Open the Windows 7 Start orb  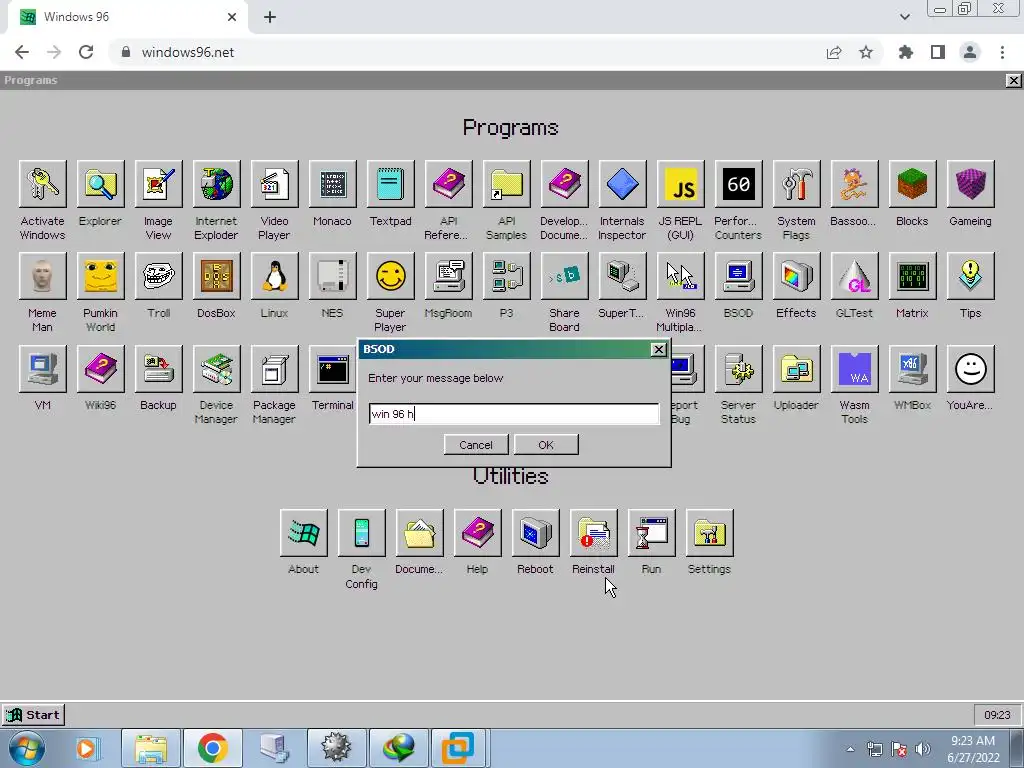pyautogui.click(x=27, y=748)
